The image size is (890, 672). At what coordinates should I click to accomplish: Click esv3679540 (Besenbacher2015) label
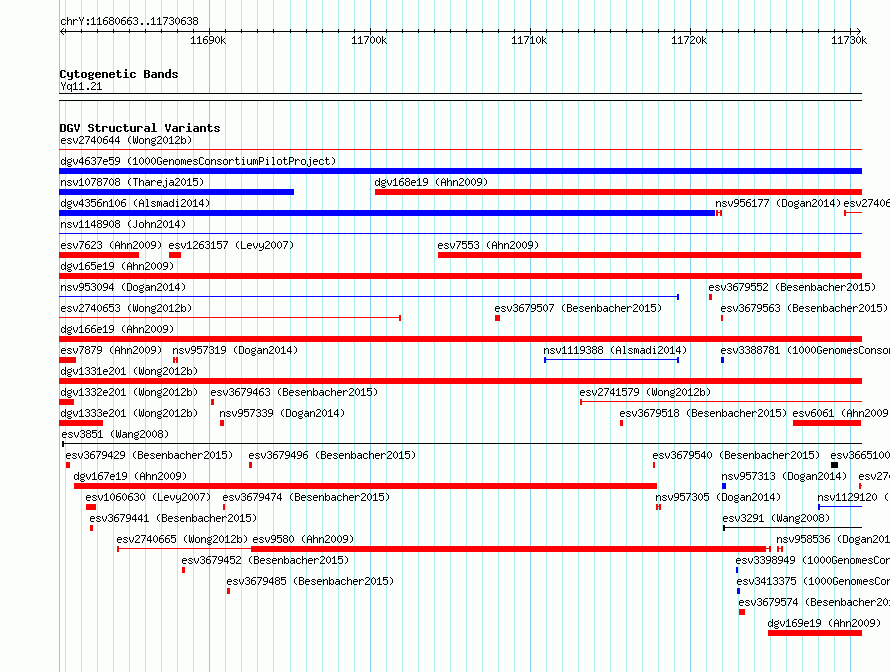[736, 455]
